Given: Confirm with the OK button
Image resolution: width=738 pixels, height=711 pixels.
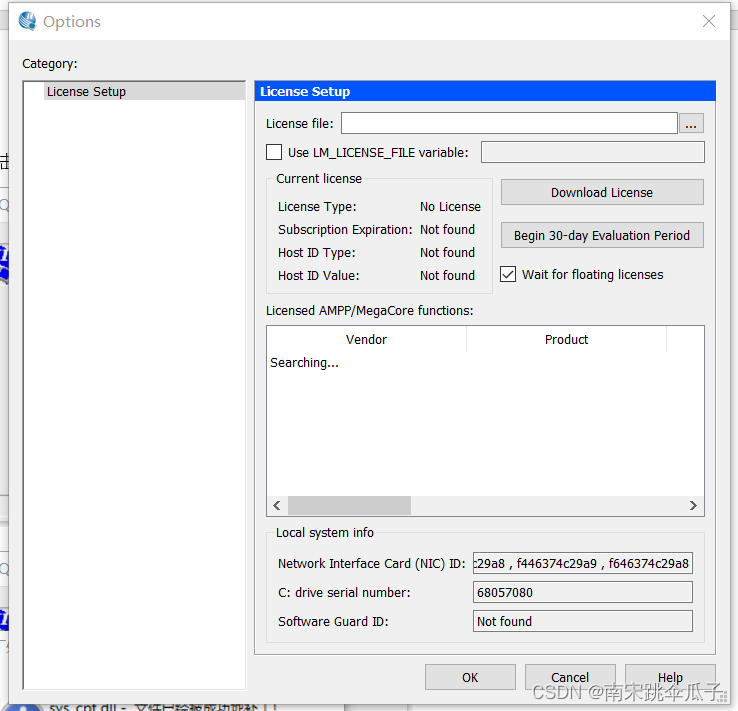Looking at the screenshot, I should (x=470, y=677).
